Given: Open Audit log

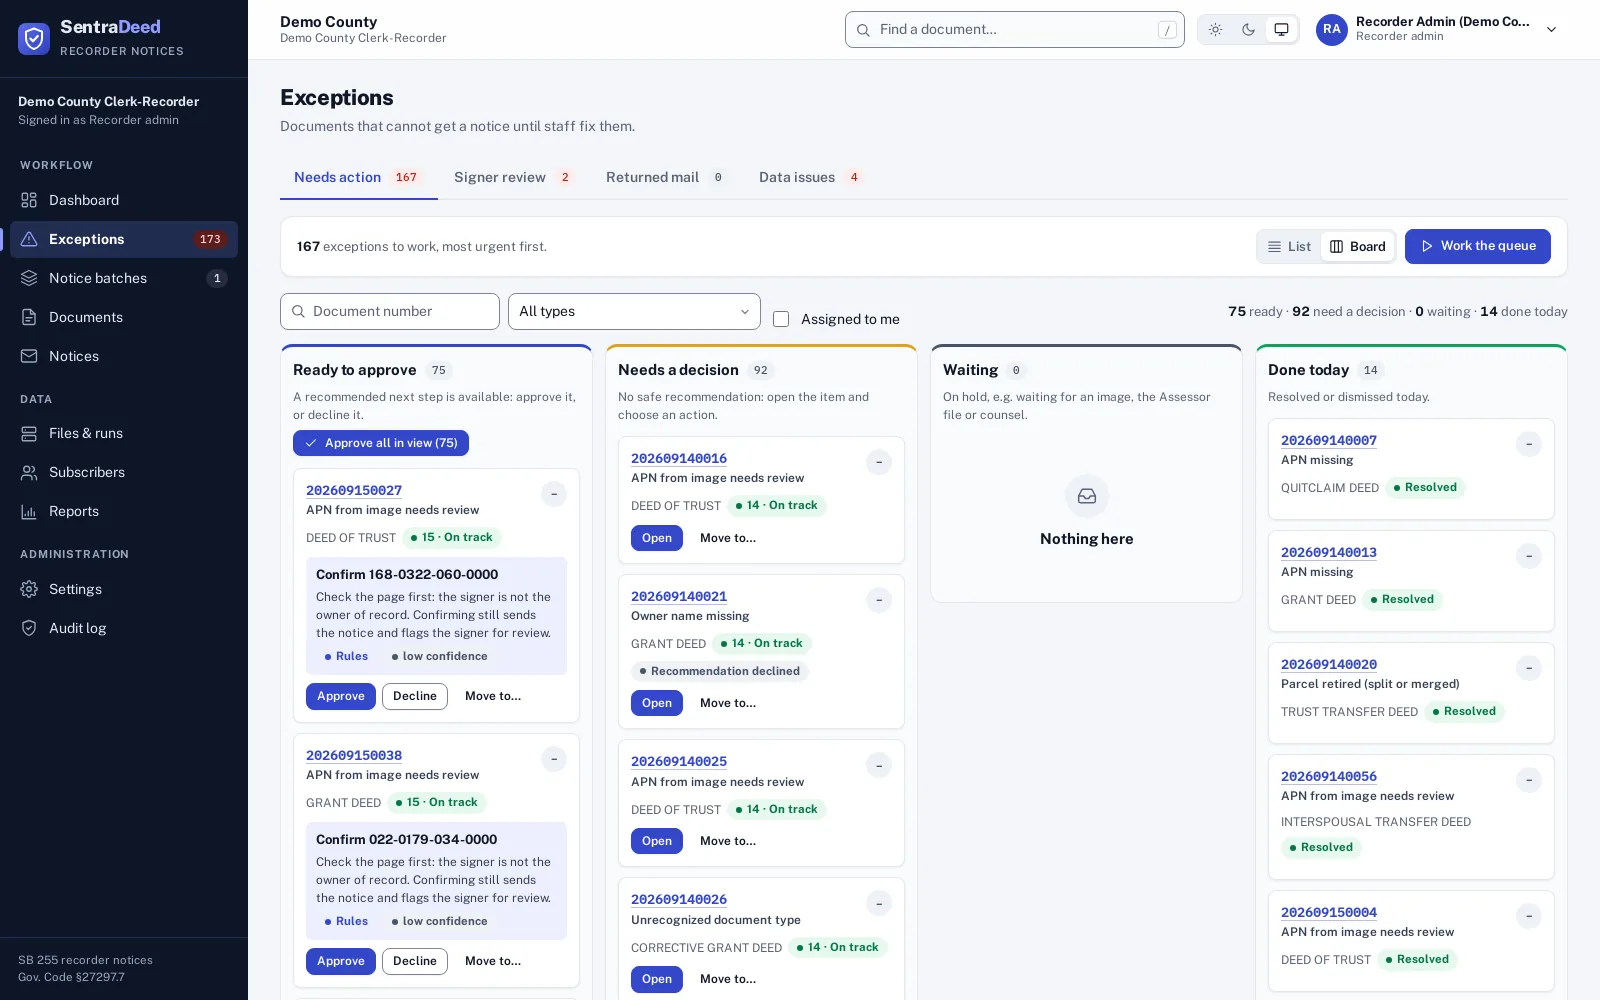Looking at the screenshot, I should [124, 628].
